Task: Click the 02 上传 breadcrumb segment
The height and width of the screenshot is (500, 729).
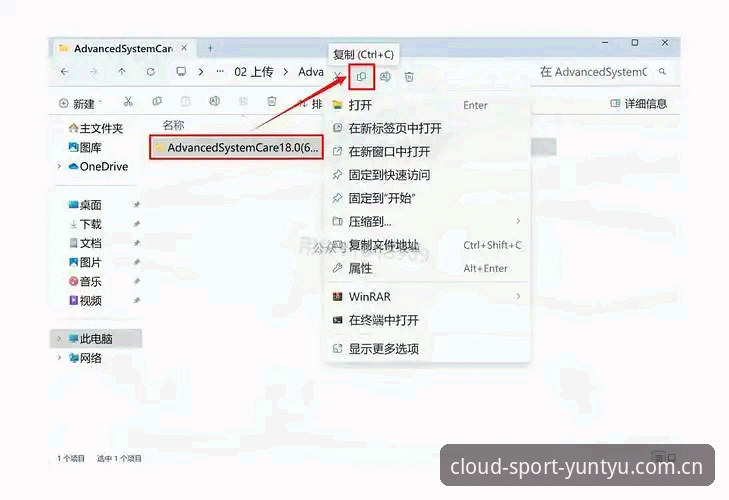Action: pos(253,72)
